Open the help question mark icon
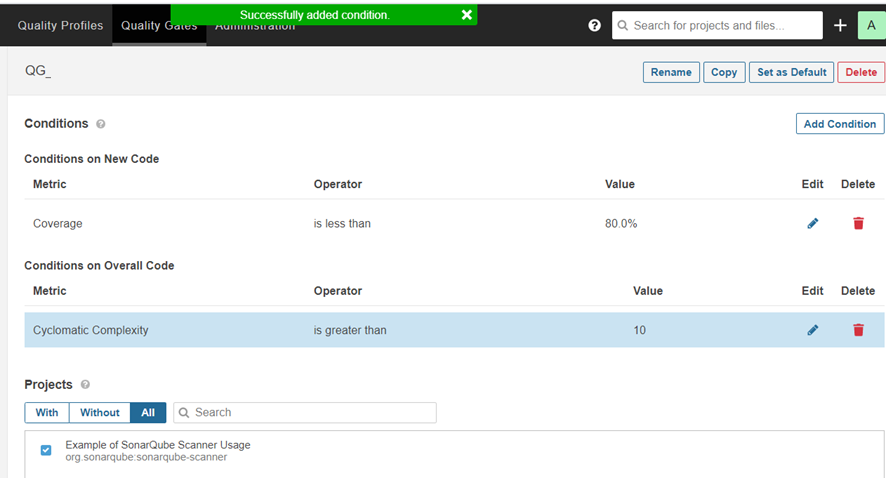Screen dimensions: 886x478 click(x=594, y=25)
